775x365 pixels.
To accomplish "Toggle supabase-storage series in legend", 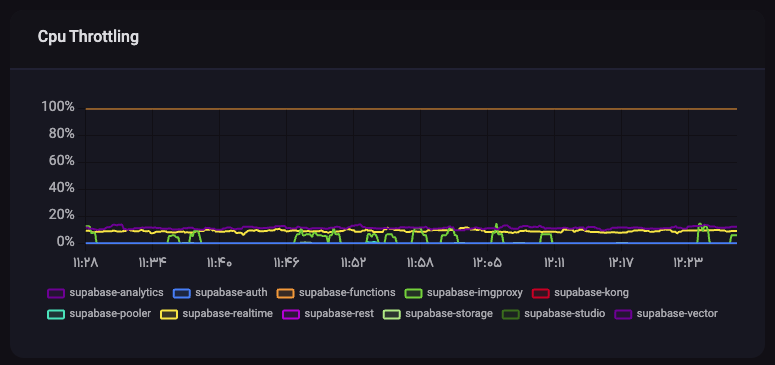I will 438,314.
